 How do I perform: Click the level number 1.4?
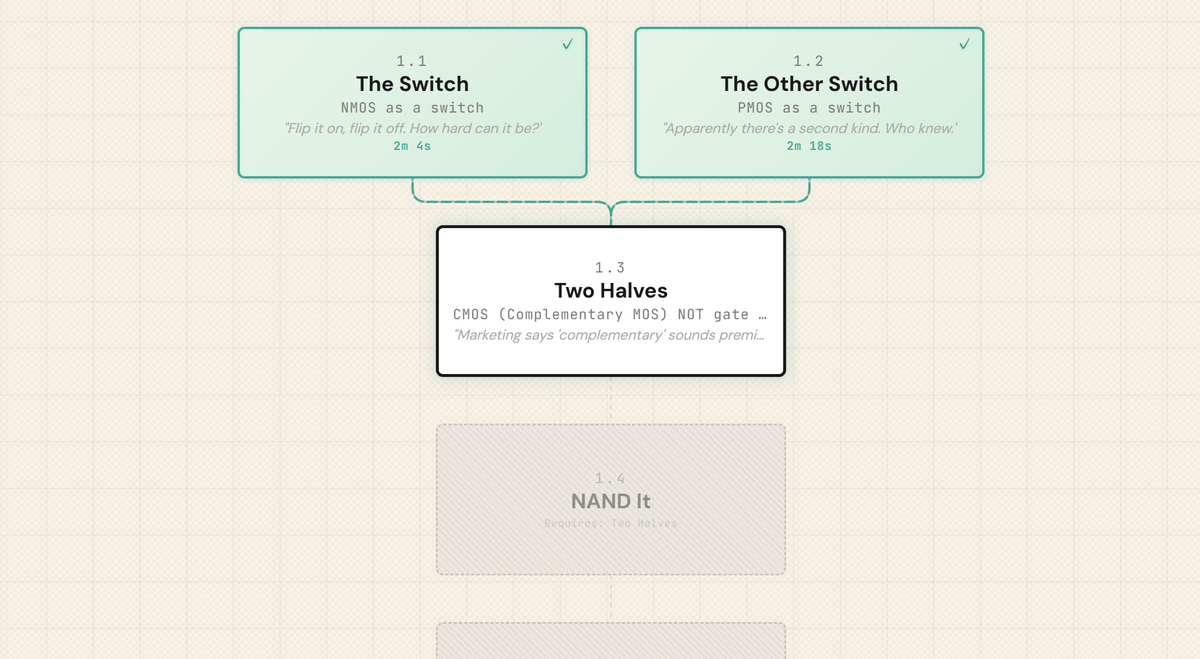[x=610, y=478]
